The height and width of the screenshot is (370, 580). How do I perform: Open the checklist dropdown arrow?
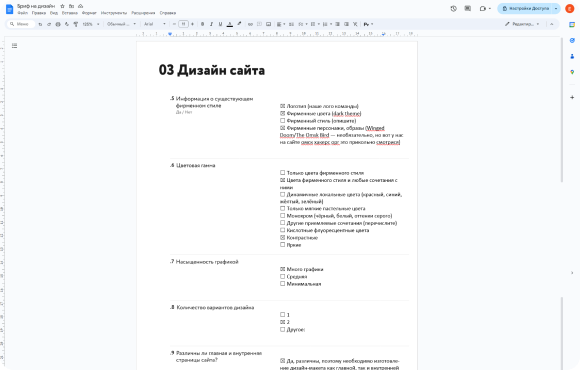[306, 24]
